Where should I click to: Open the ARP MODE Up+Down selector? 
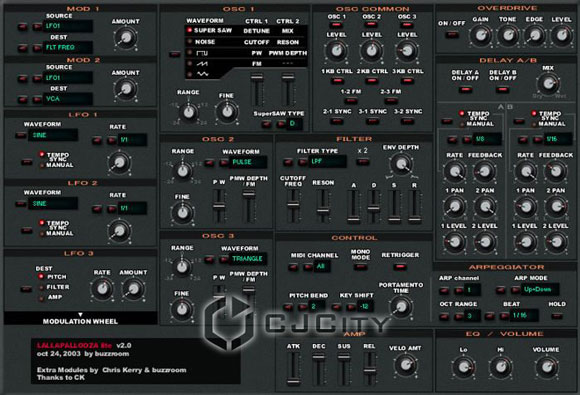coord(540,289)
